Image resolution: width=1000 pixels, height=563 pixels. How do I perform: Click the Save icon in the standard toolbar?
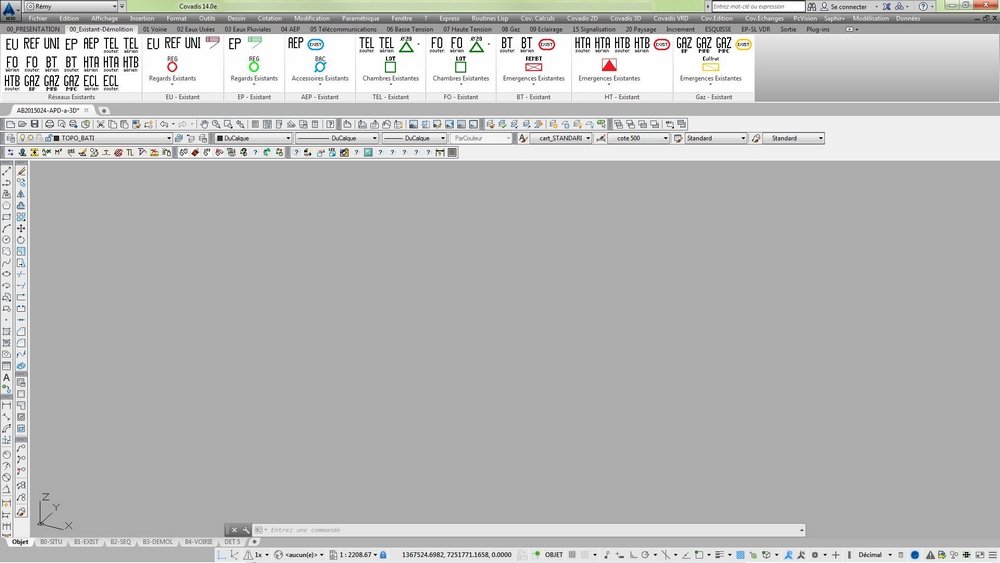pos(34,124)
